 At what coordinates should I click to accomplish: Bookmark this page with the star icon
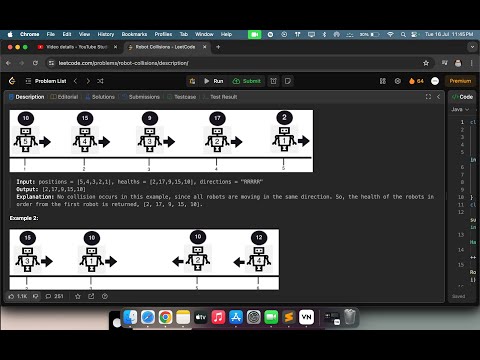point(426,63)
